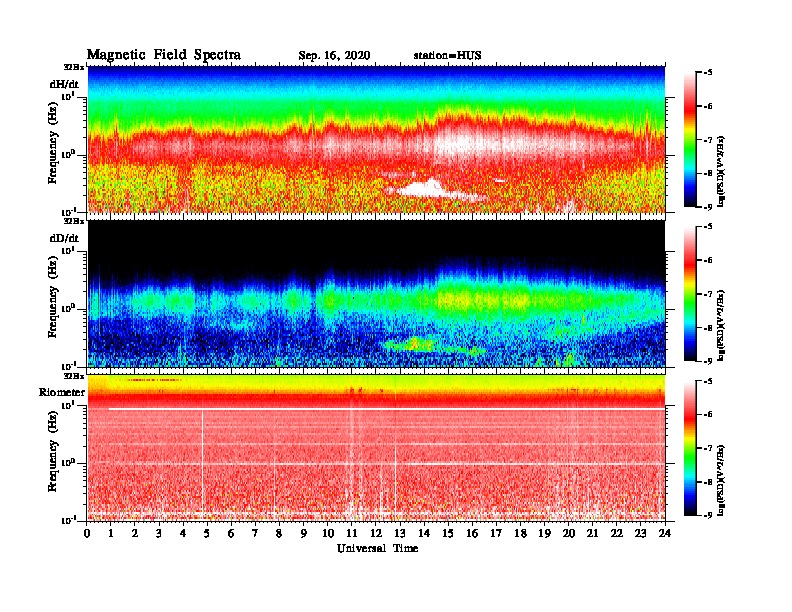The image size is (792, 612).
Task: Click the white burst in dH/dt near 14 UT
Action: pos(424,189)
